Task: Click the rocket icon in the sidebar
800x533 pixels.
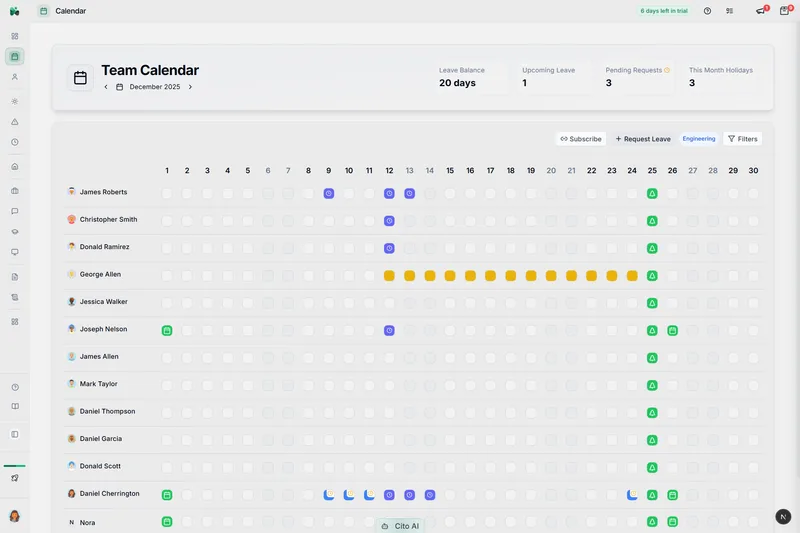Action: coord(15,478)
